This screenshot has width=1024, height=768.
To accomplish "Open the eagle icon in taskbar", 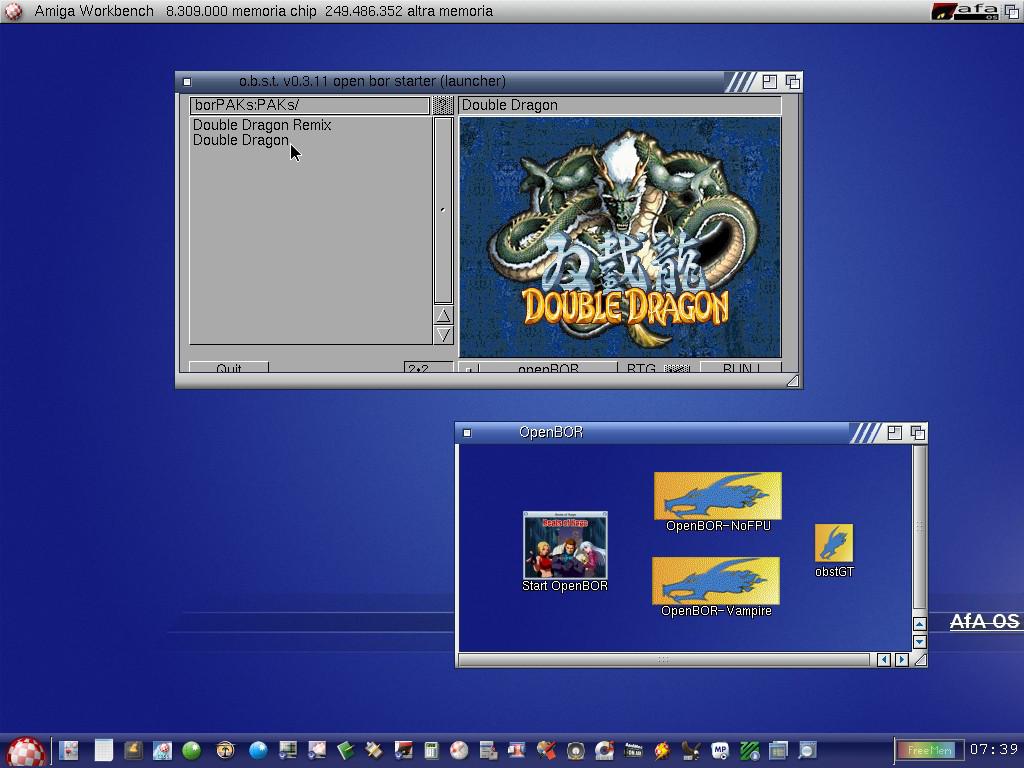I will (x=691, y=750).
